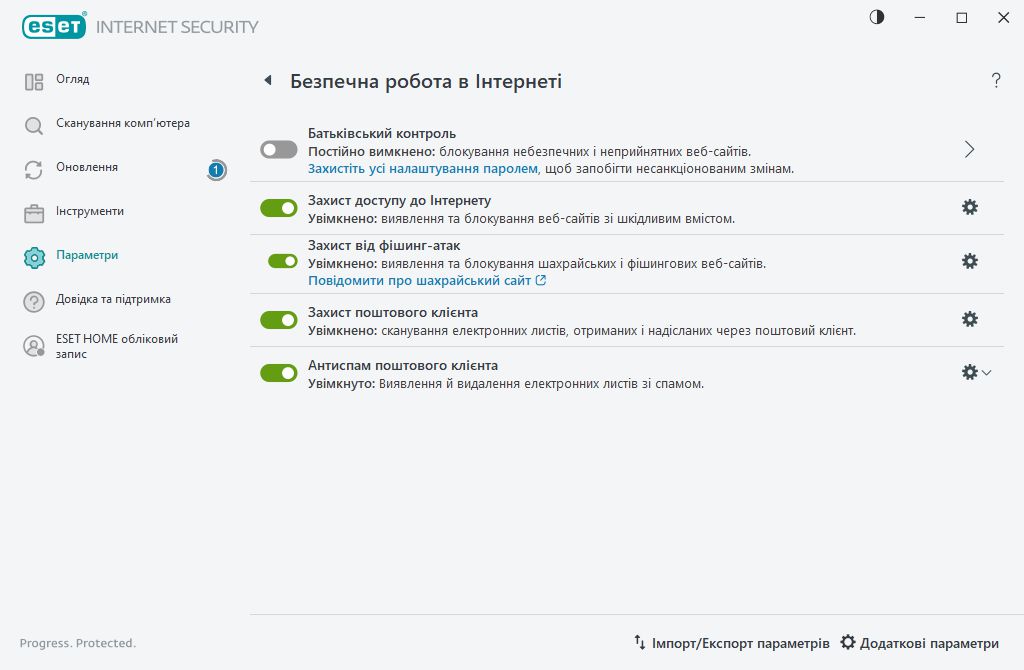Open settings gear for Захист доступу до Інтернету
1024x670 pixels.
click(969, 207)
